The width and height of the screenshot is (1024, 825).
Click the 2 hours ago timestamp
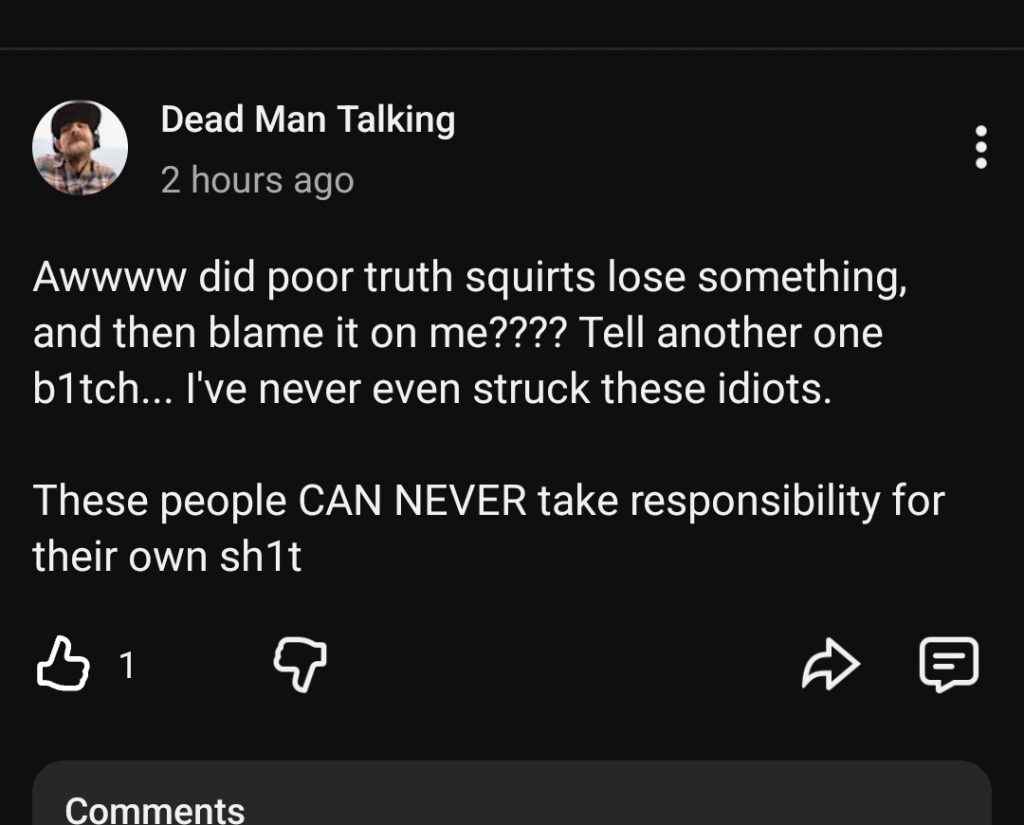[x=257, y=180]
